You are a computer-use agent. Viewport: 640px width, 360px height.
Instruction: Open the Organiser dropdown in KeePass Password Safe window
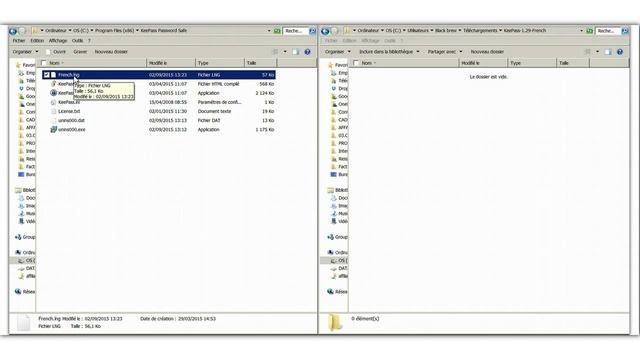[x=25, y=52]
